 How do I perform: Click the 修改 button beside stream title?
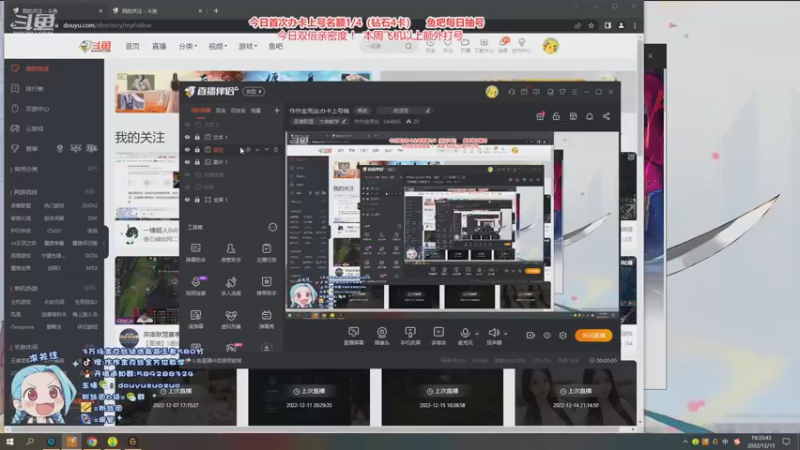(362, 110)
